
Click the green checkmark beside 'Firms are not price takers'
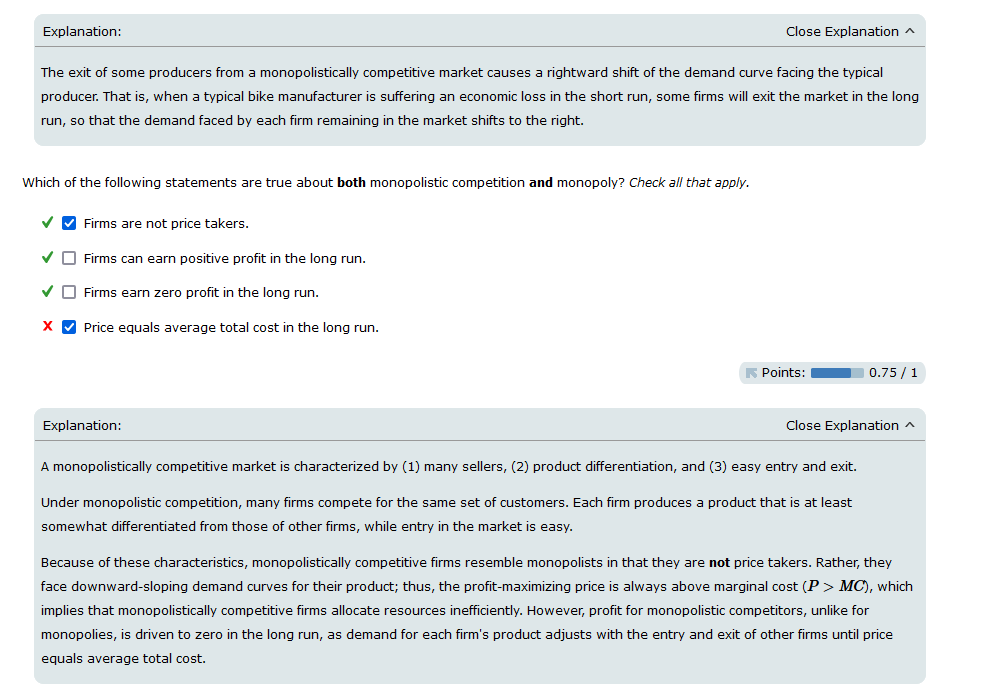click(x=47, y=223)
